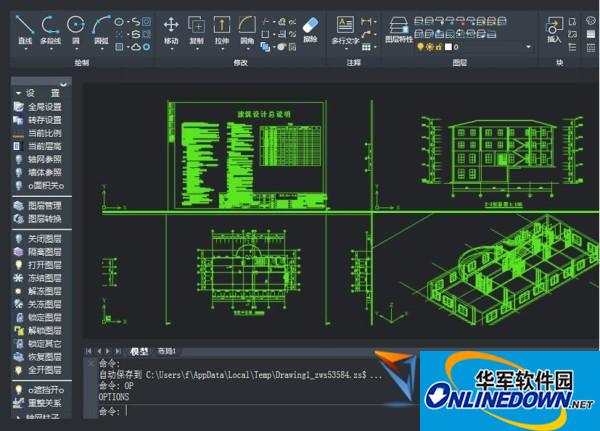Click layer 0 white color swatch

[448, 47]
